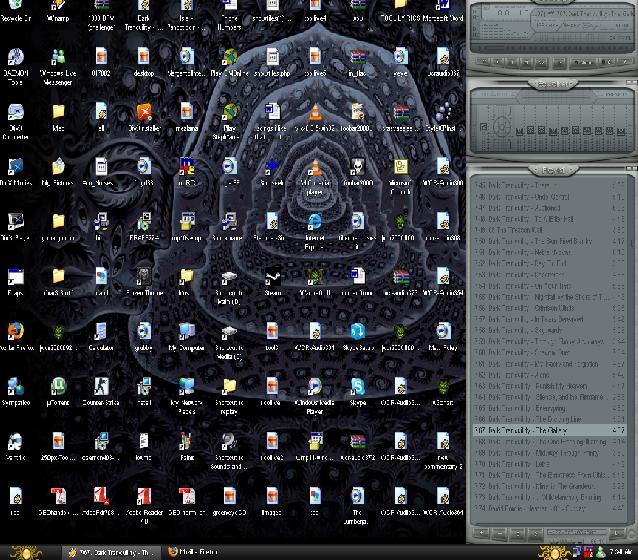Viewport: 638px width, 560px height.
Task: Open the Screen Theme desktop shortcut
Action: (x=144, y=282)
